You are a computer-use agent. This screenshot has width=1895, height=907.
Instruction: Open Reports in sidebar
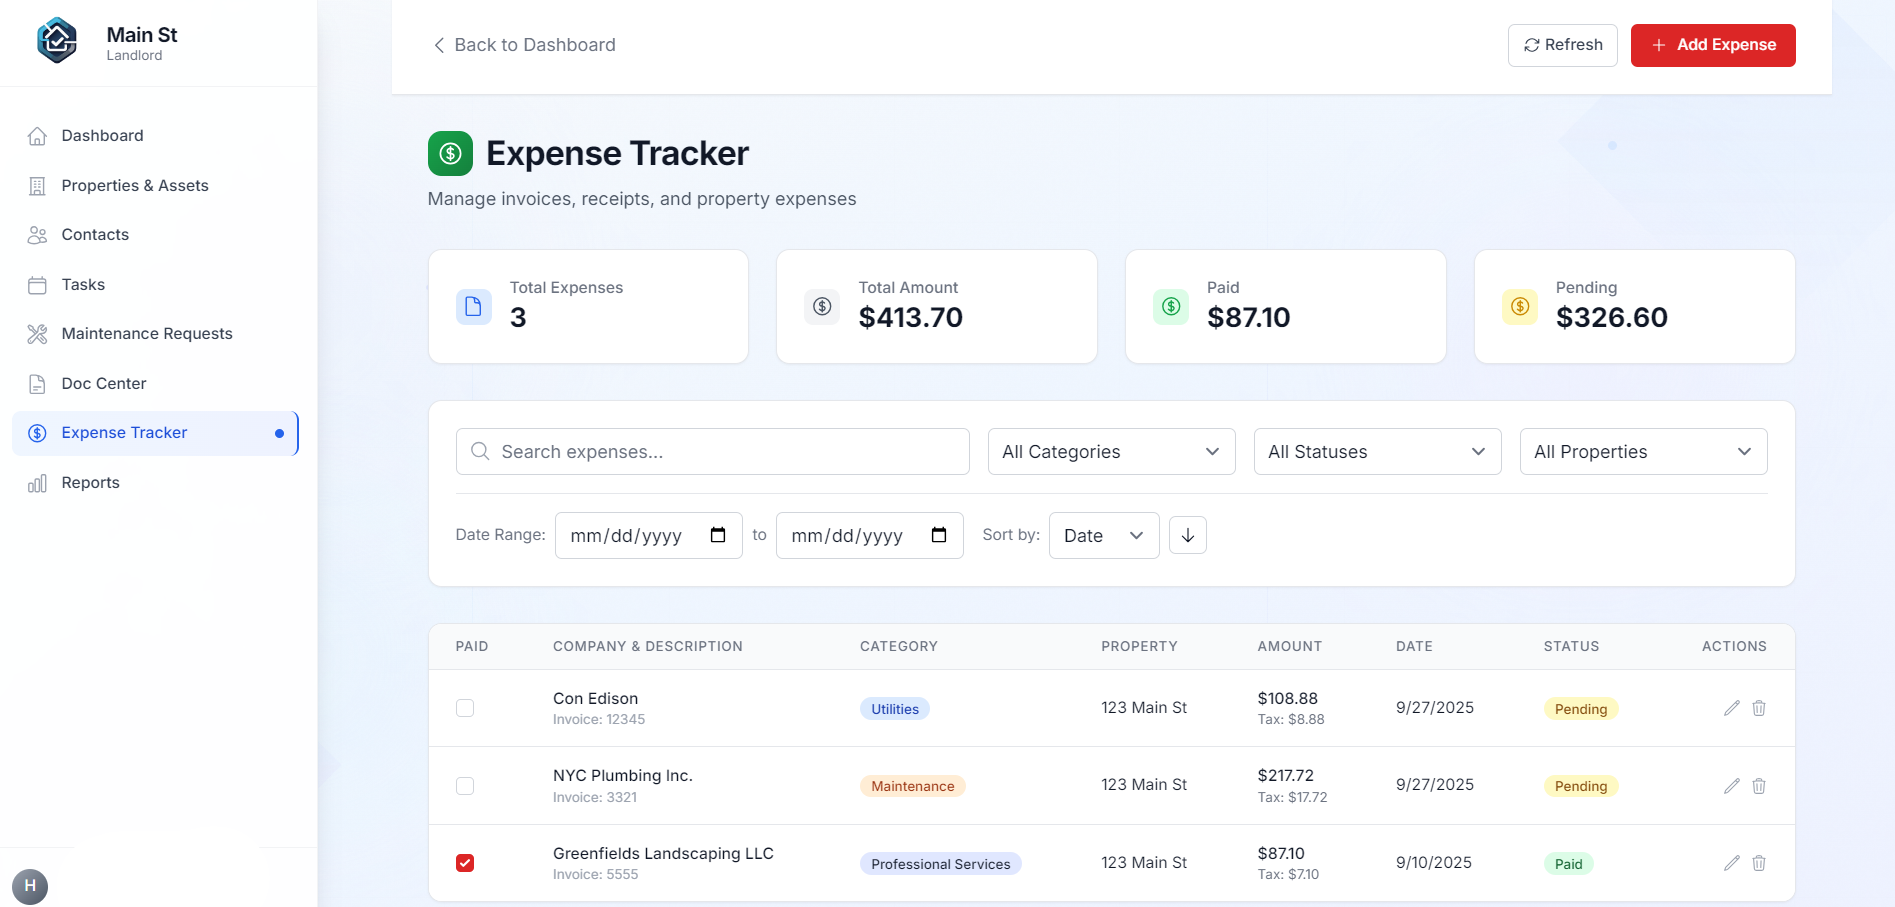tap(156, 483)
